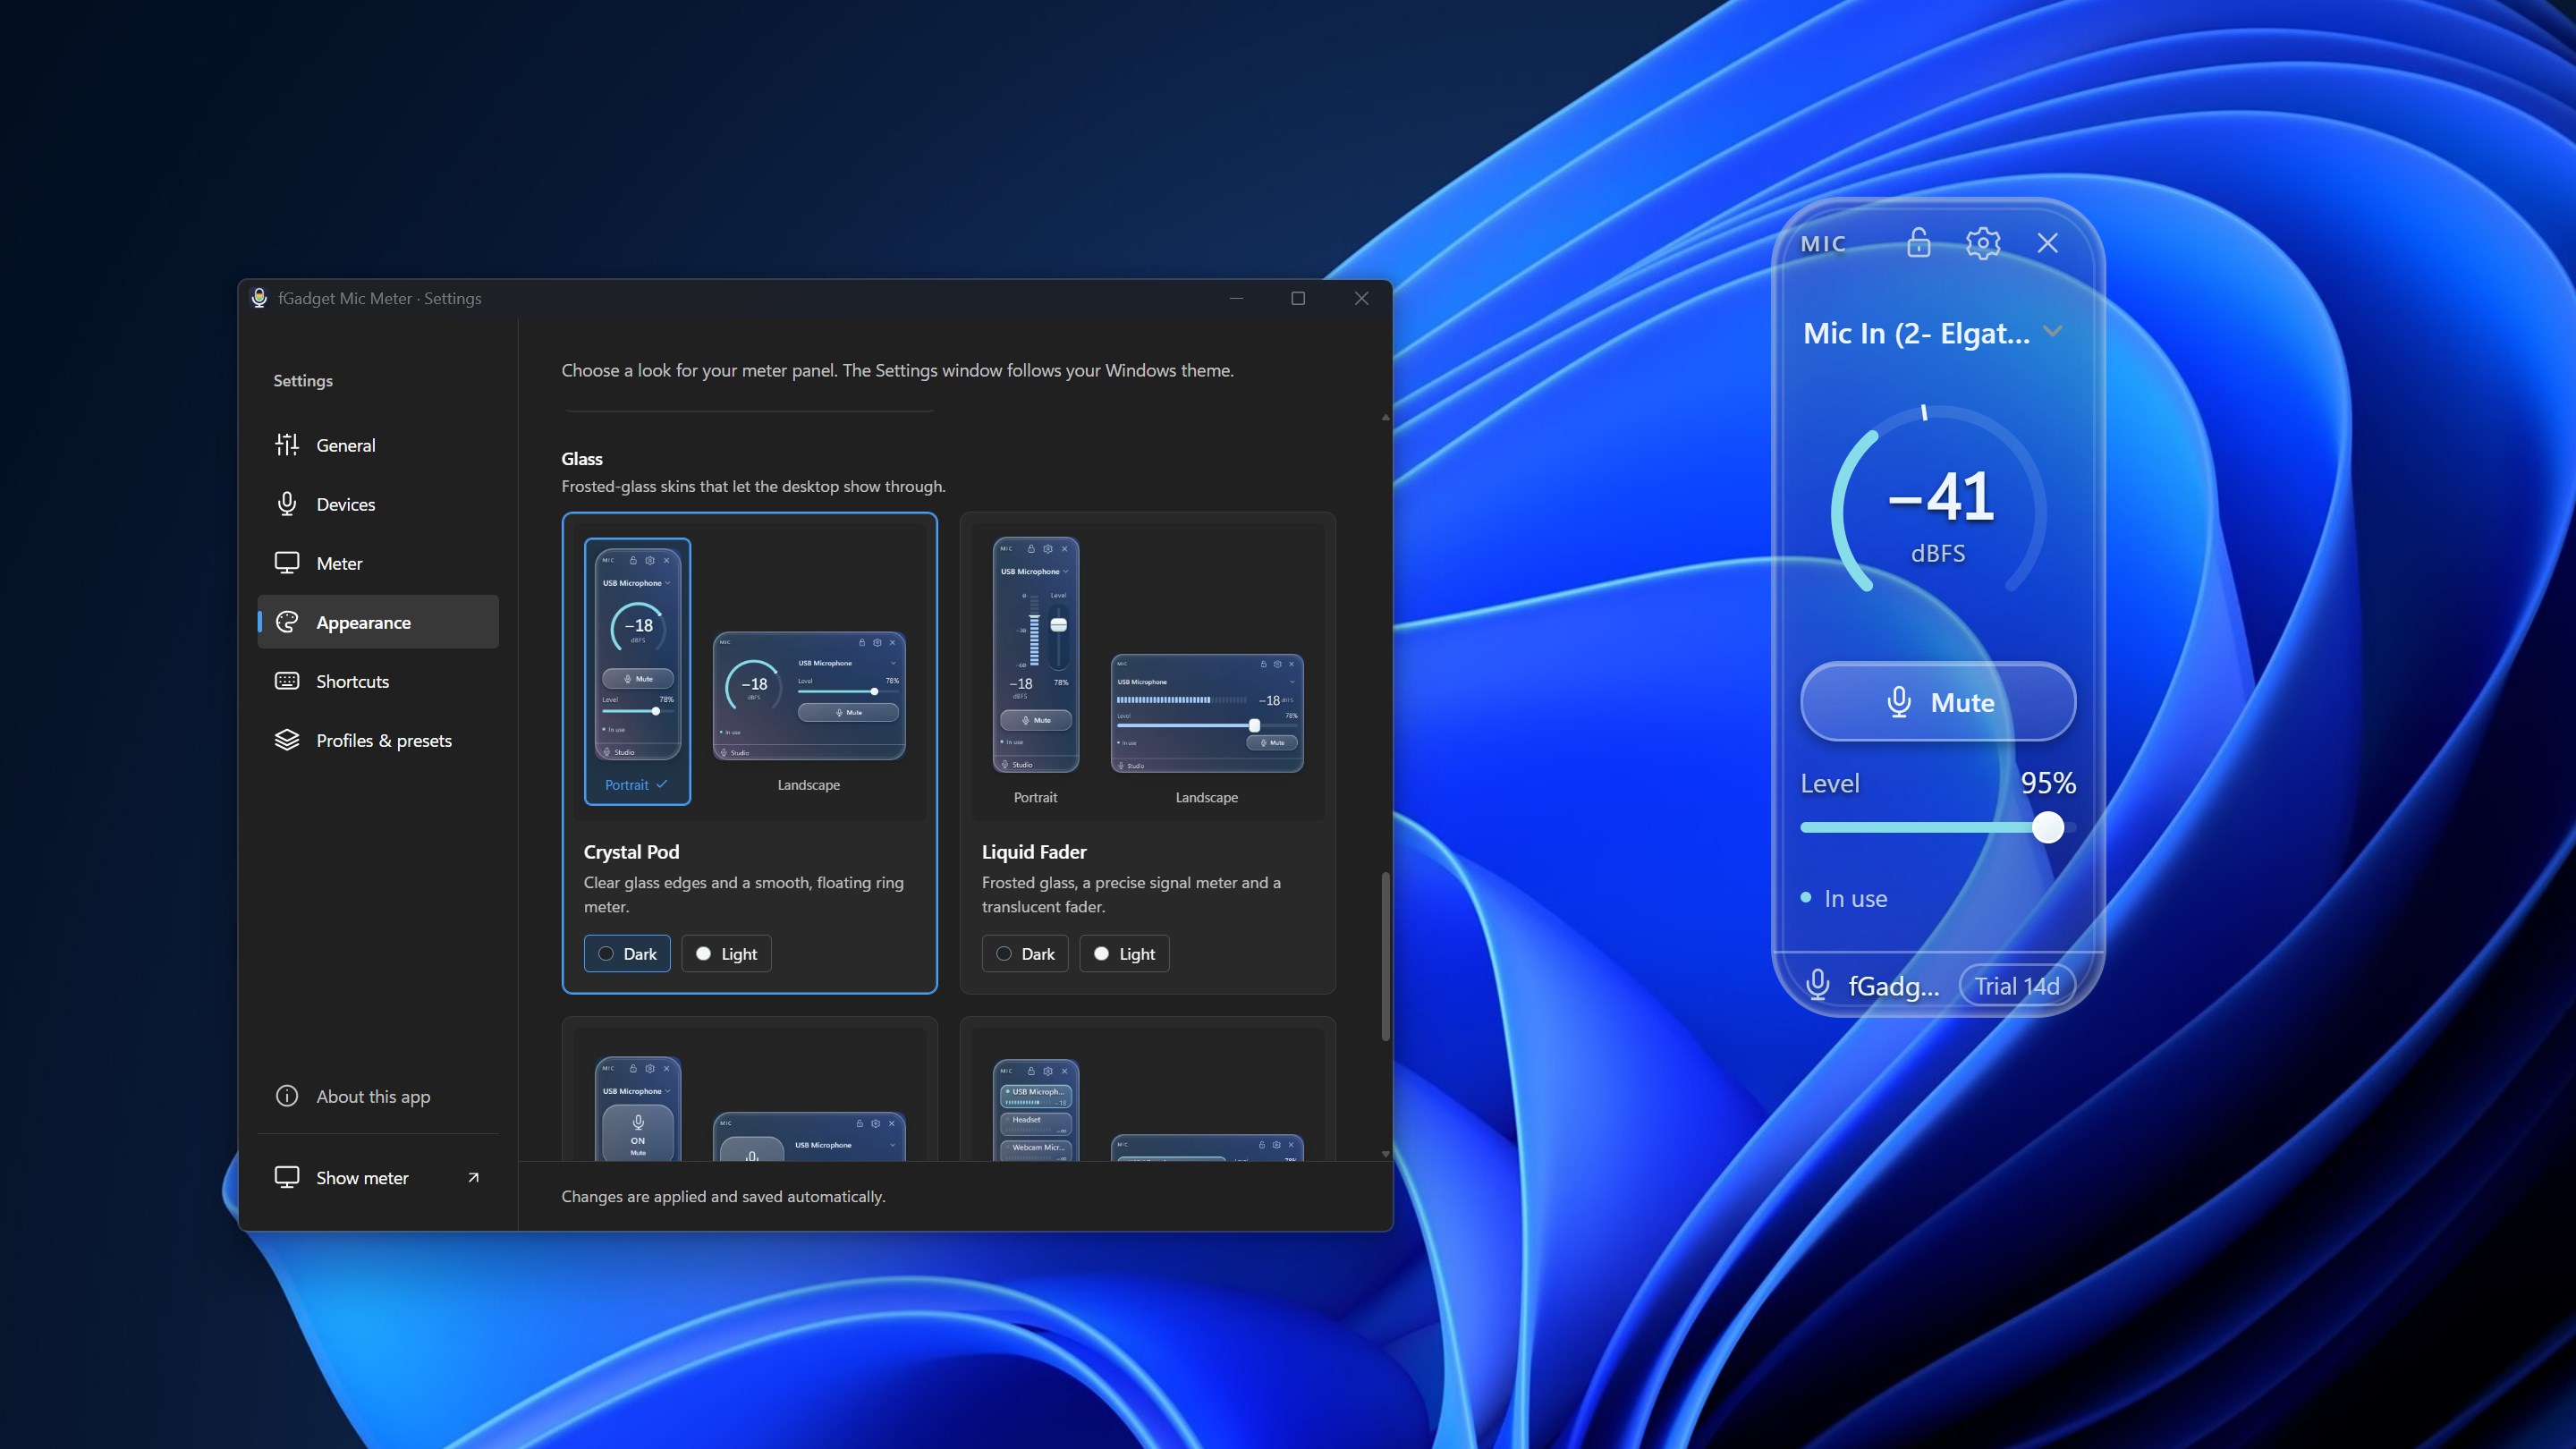Choose Liquid Fader Light option
This screenshot has width=2576, height=1449.
1124,954
